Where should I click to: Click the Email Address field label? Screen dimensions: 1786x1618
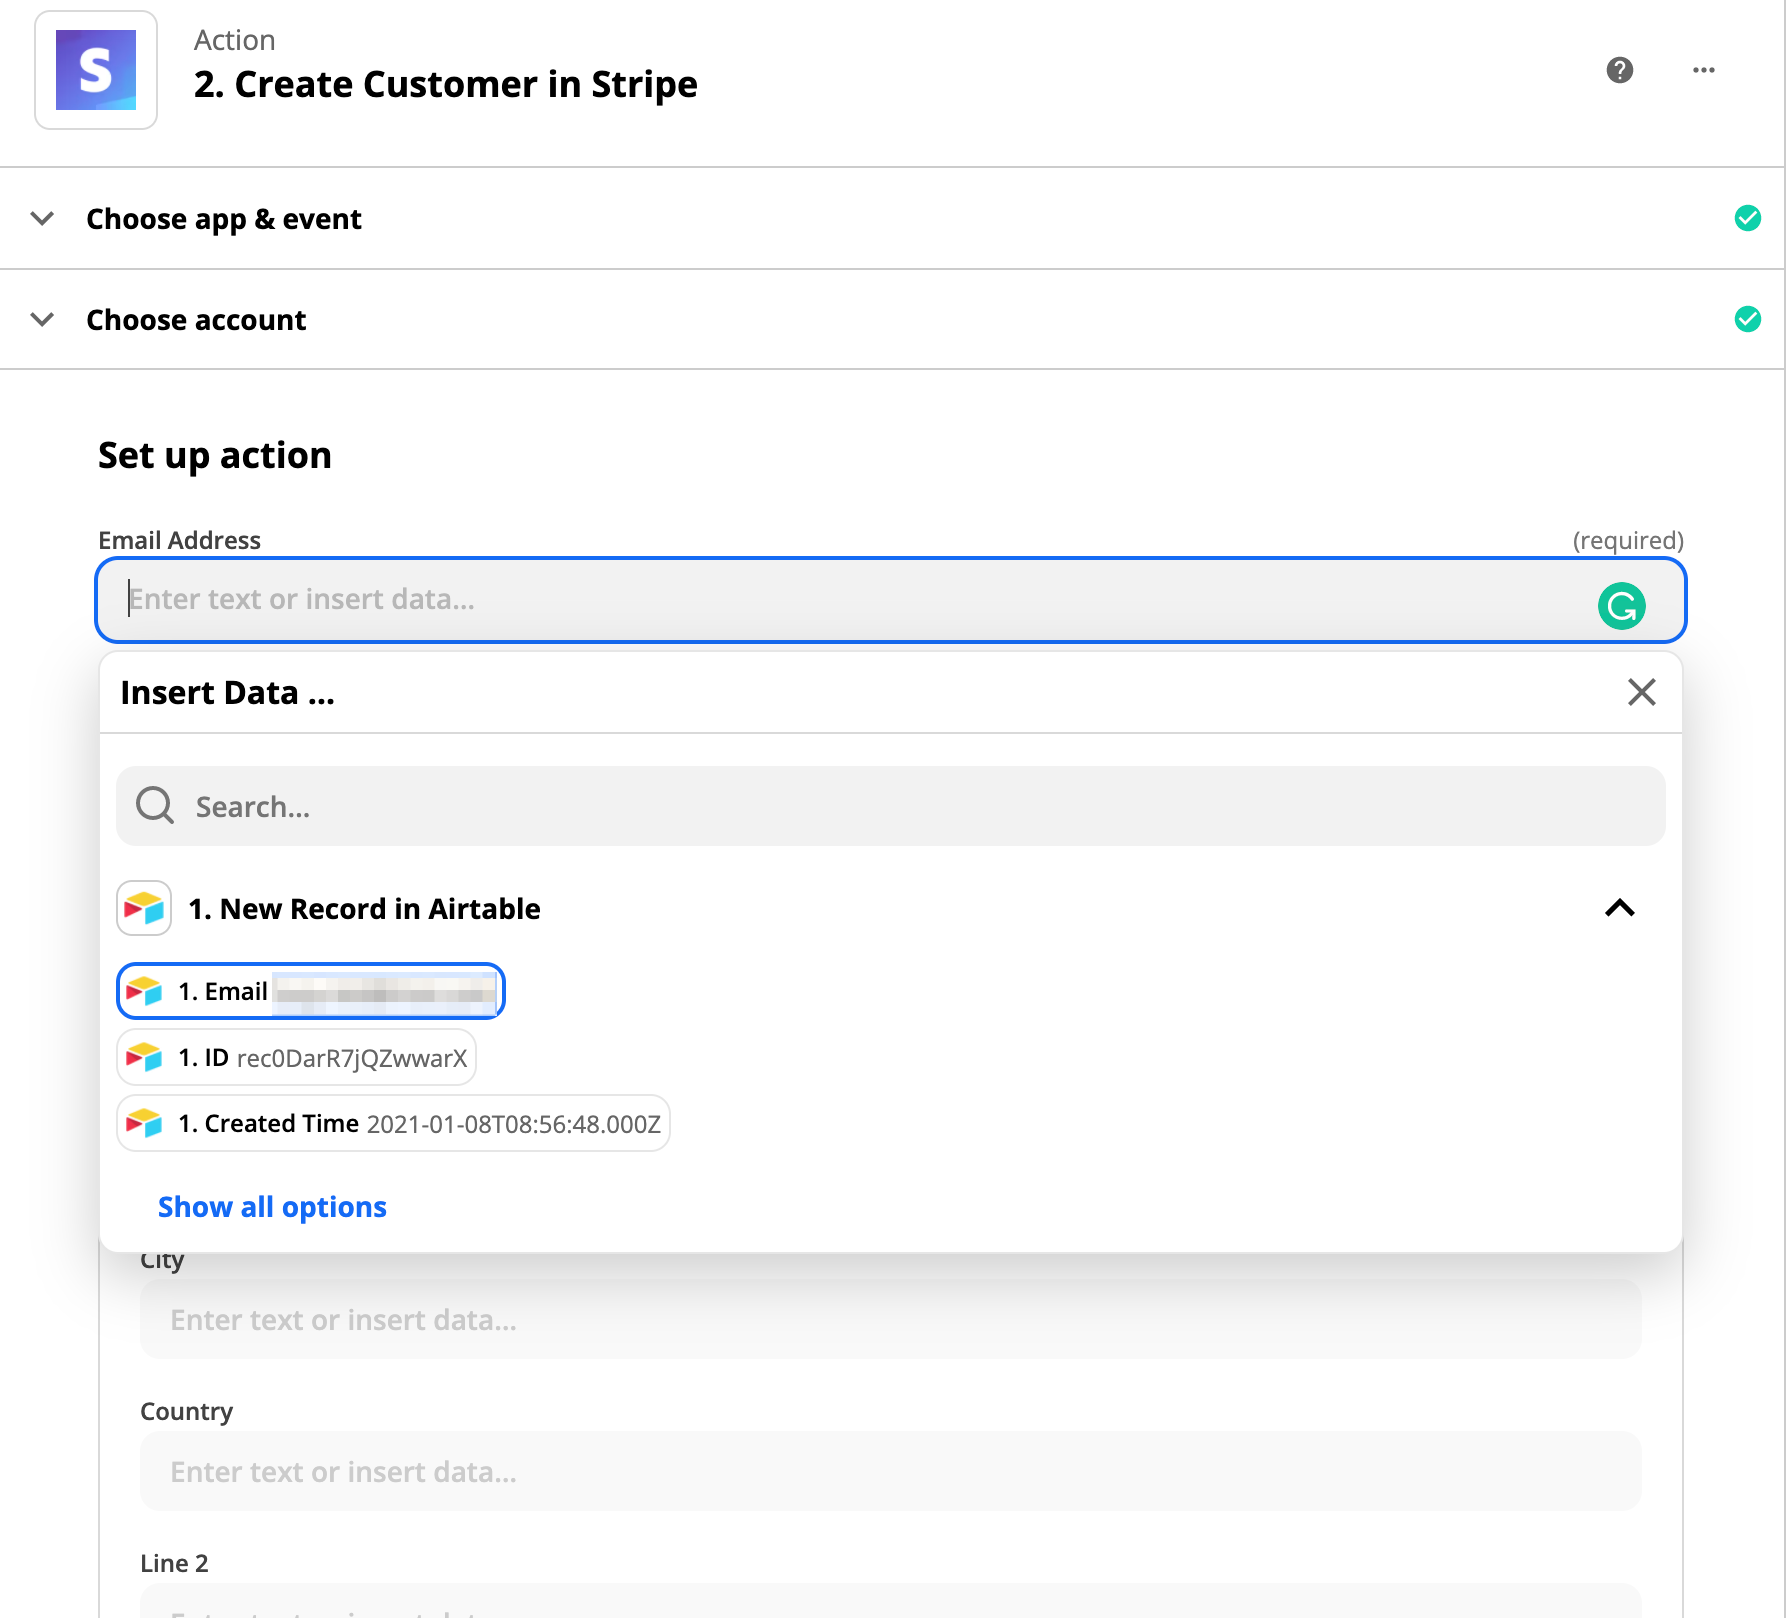click(179, 540)
